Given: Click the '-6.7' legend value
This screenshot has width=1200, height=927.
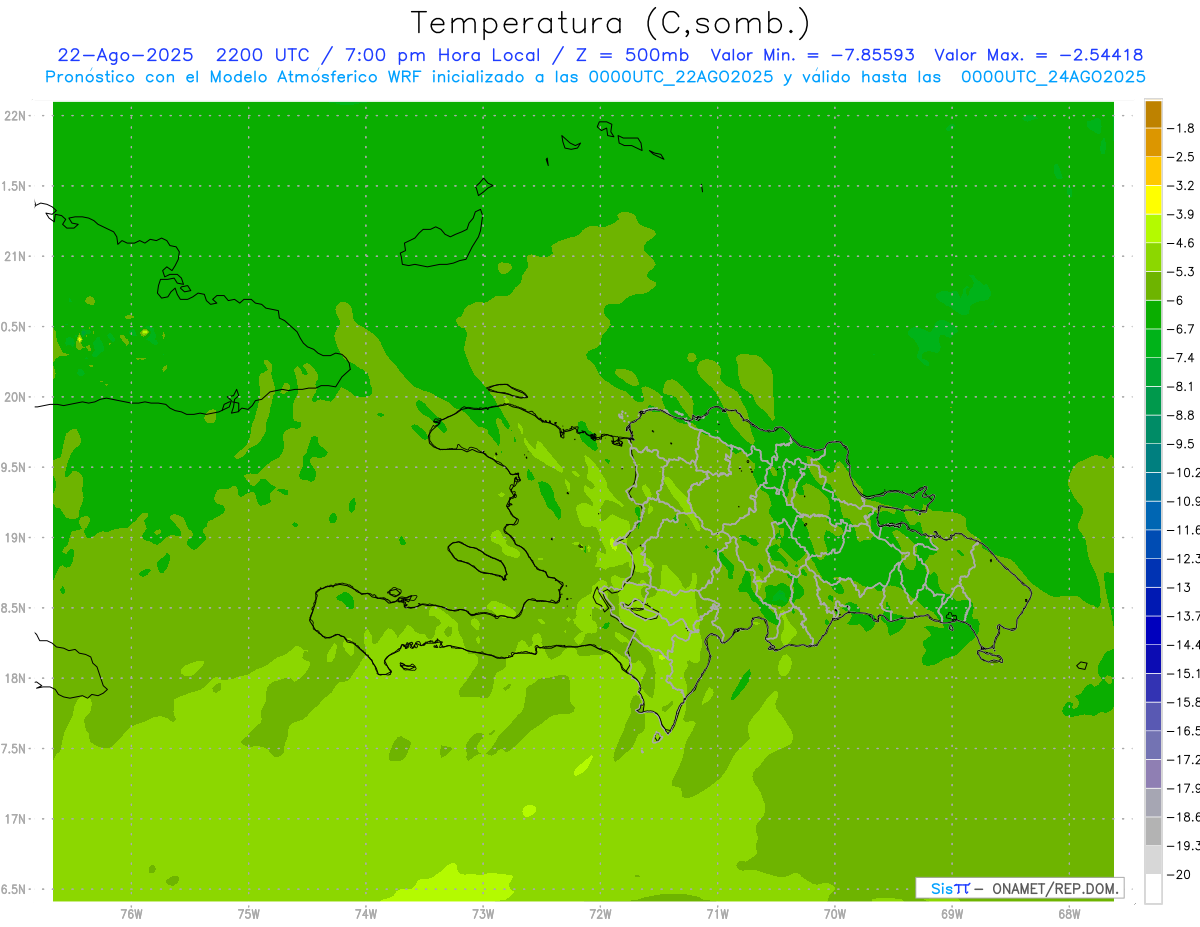Looking at the screenshot, I should pos(1181,329).
